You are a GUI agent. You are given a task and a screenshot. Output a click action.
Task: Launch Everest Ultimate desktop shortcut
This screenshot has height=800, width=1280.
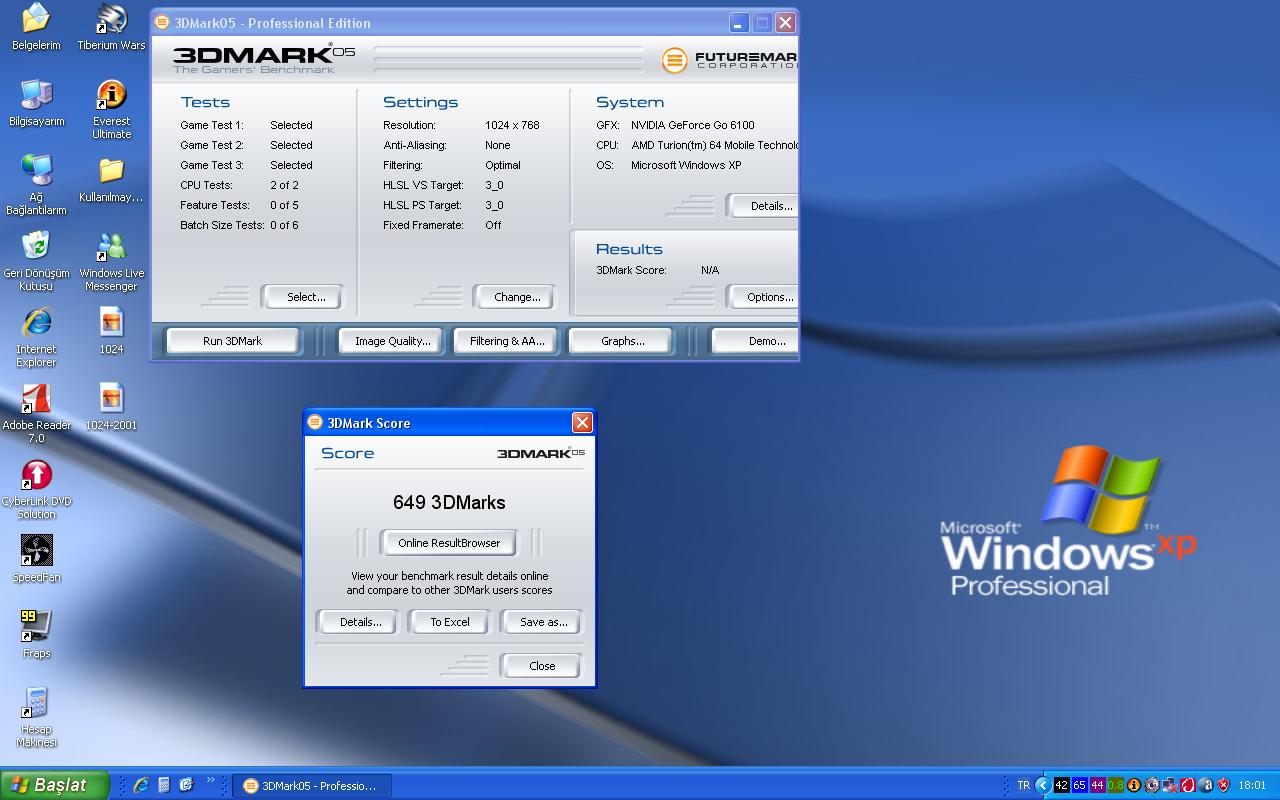(111, 108)
